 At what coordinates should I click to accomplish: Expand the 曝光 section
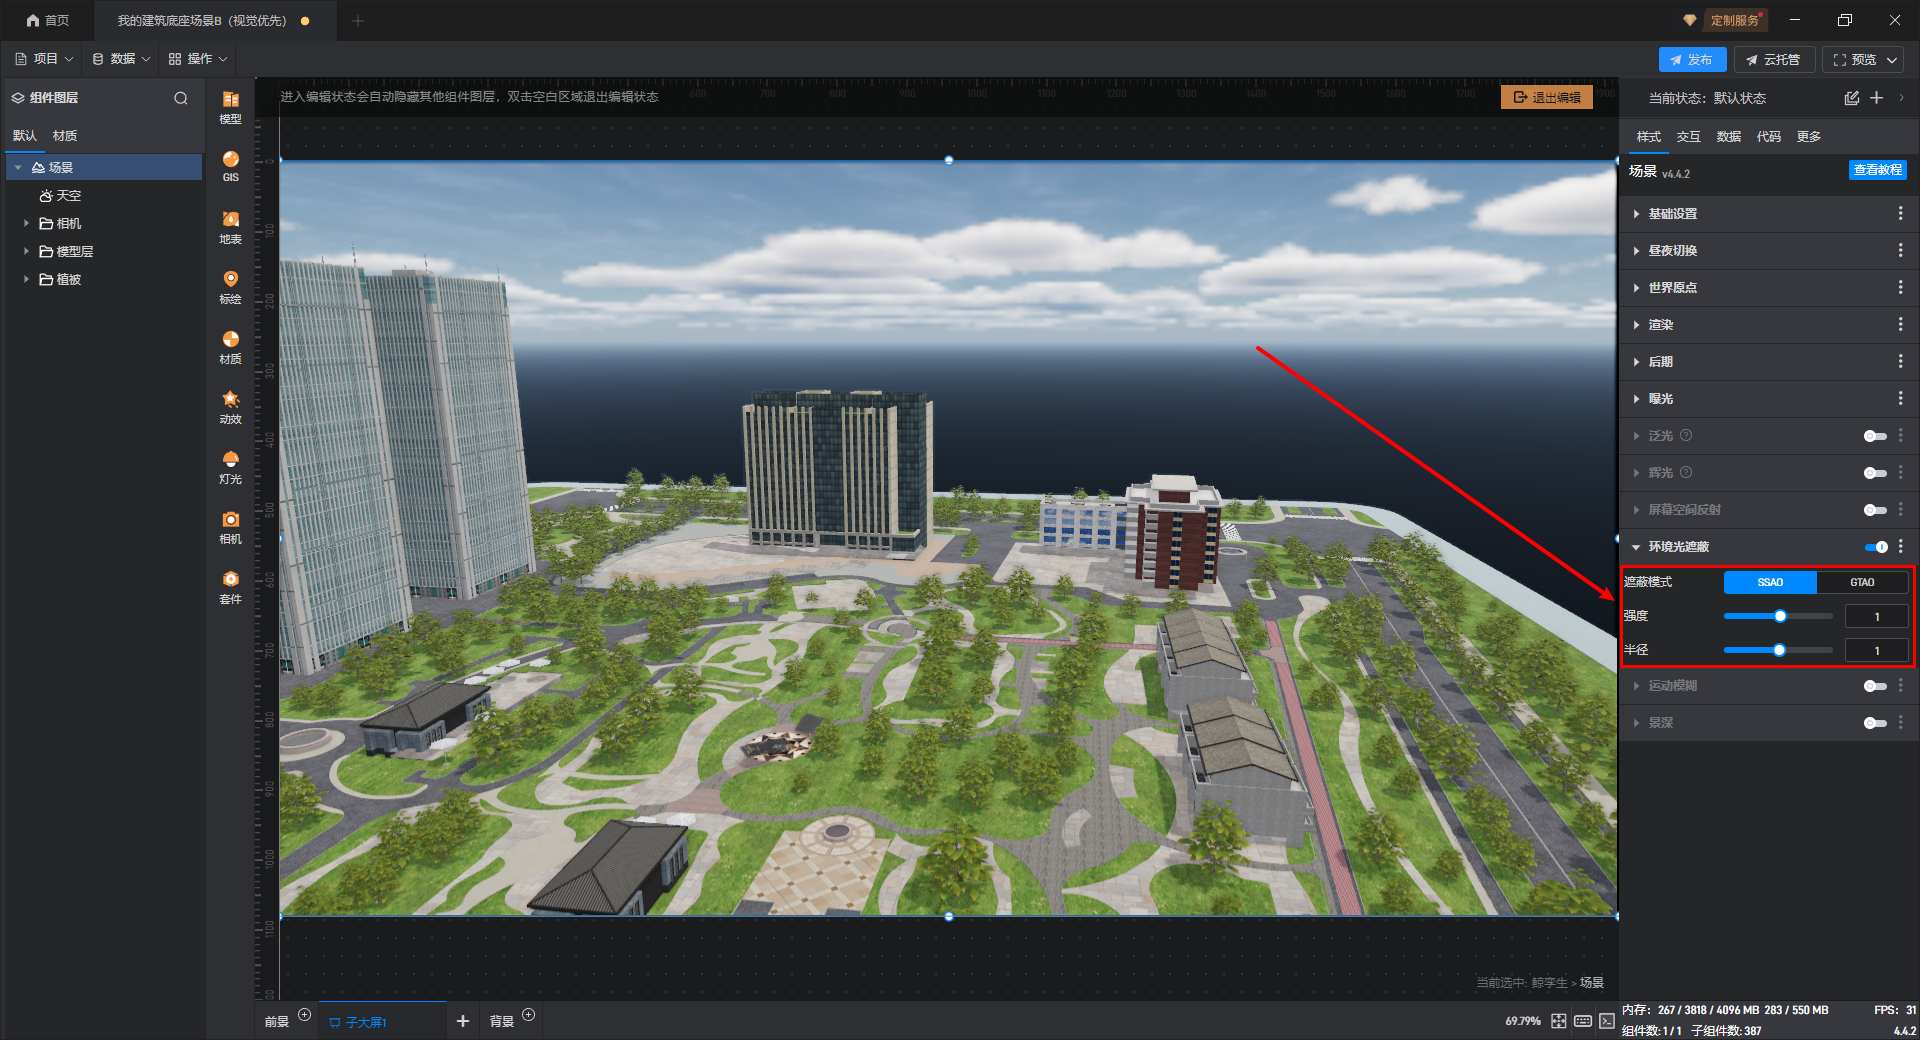[x=1636, y=399]
